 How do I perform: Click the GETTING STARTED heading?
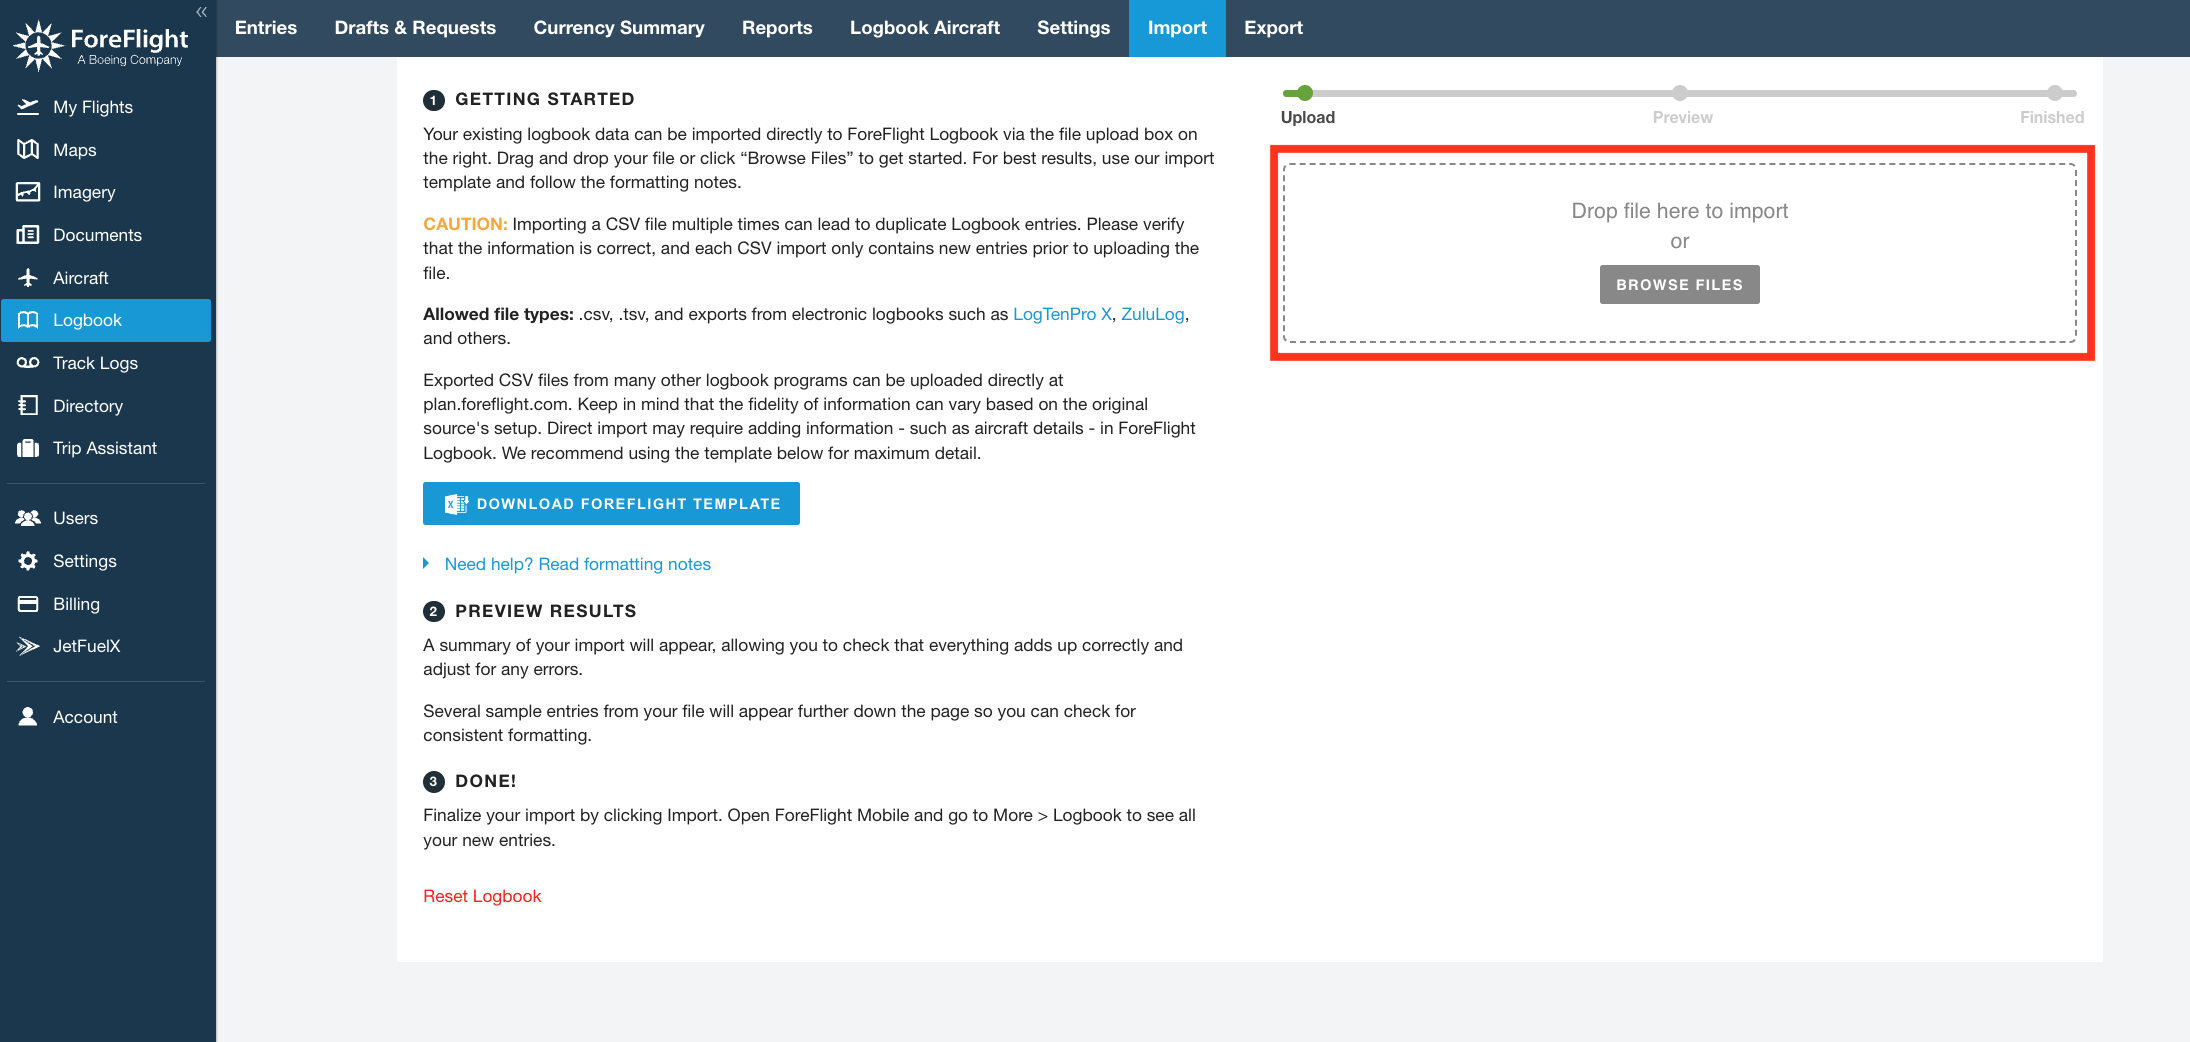545,99
